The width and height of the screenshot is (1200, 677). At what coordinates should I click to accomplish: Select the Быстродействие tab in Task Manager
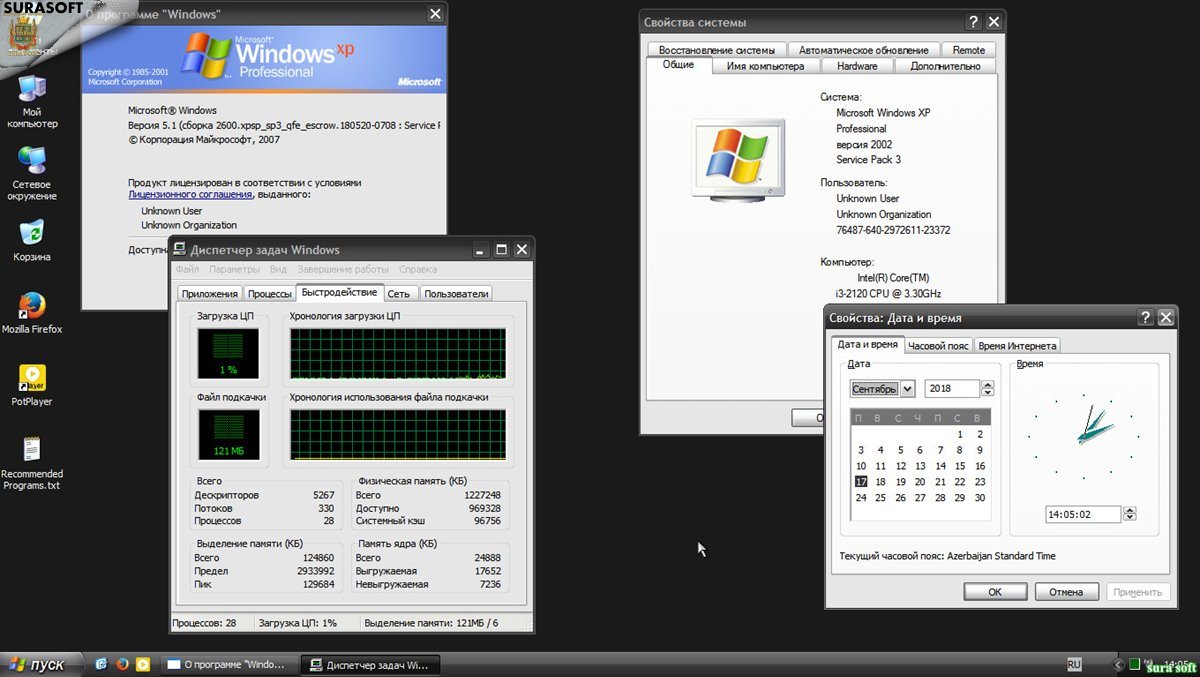[x=340, y=292]
